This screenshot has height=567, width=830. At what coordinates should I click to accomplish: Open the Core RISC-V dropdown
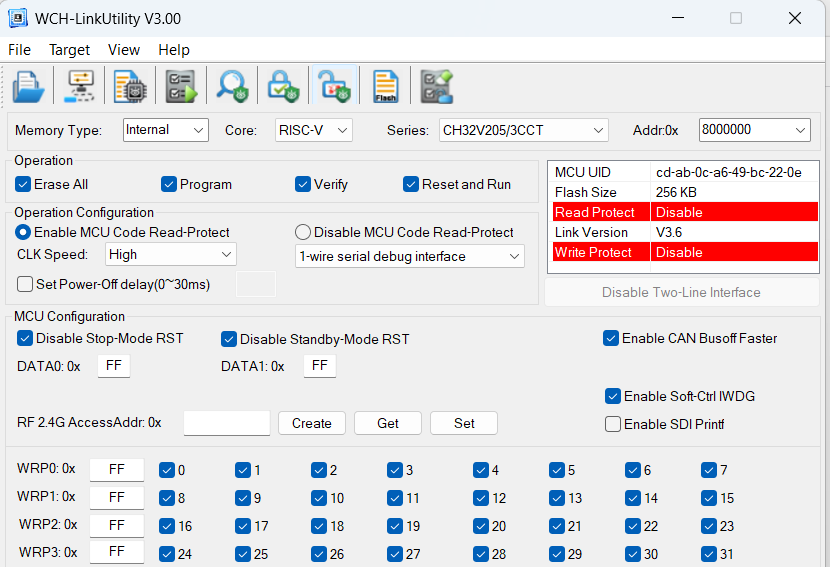(x=313, y=130)
